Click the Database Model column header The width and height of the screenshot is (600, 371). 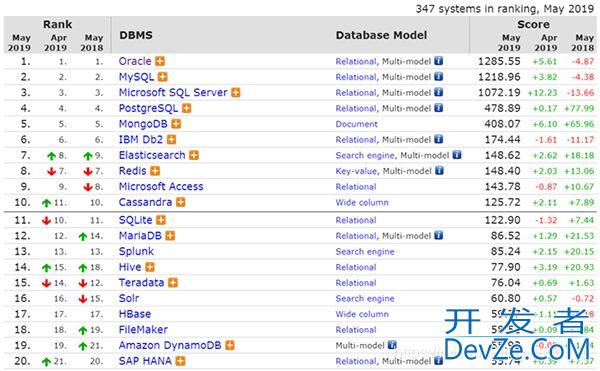tap(381, 35)
